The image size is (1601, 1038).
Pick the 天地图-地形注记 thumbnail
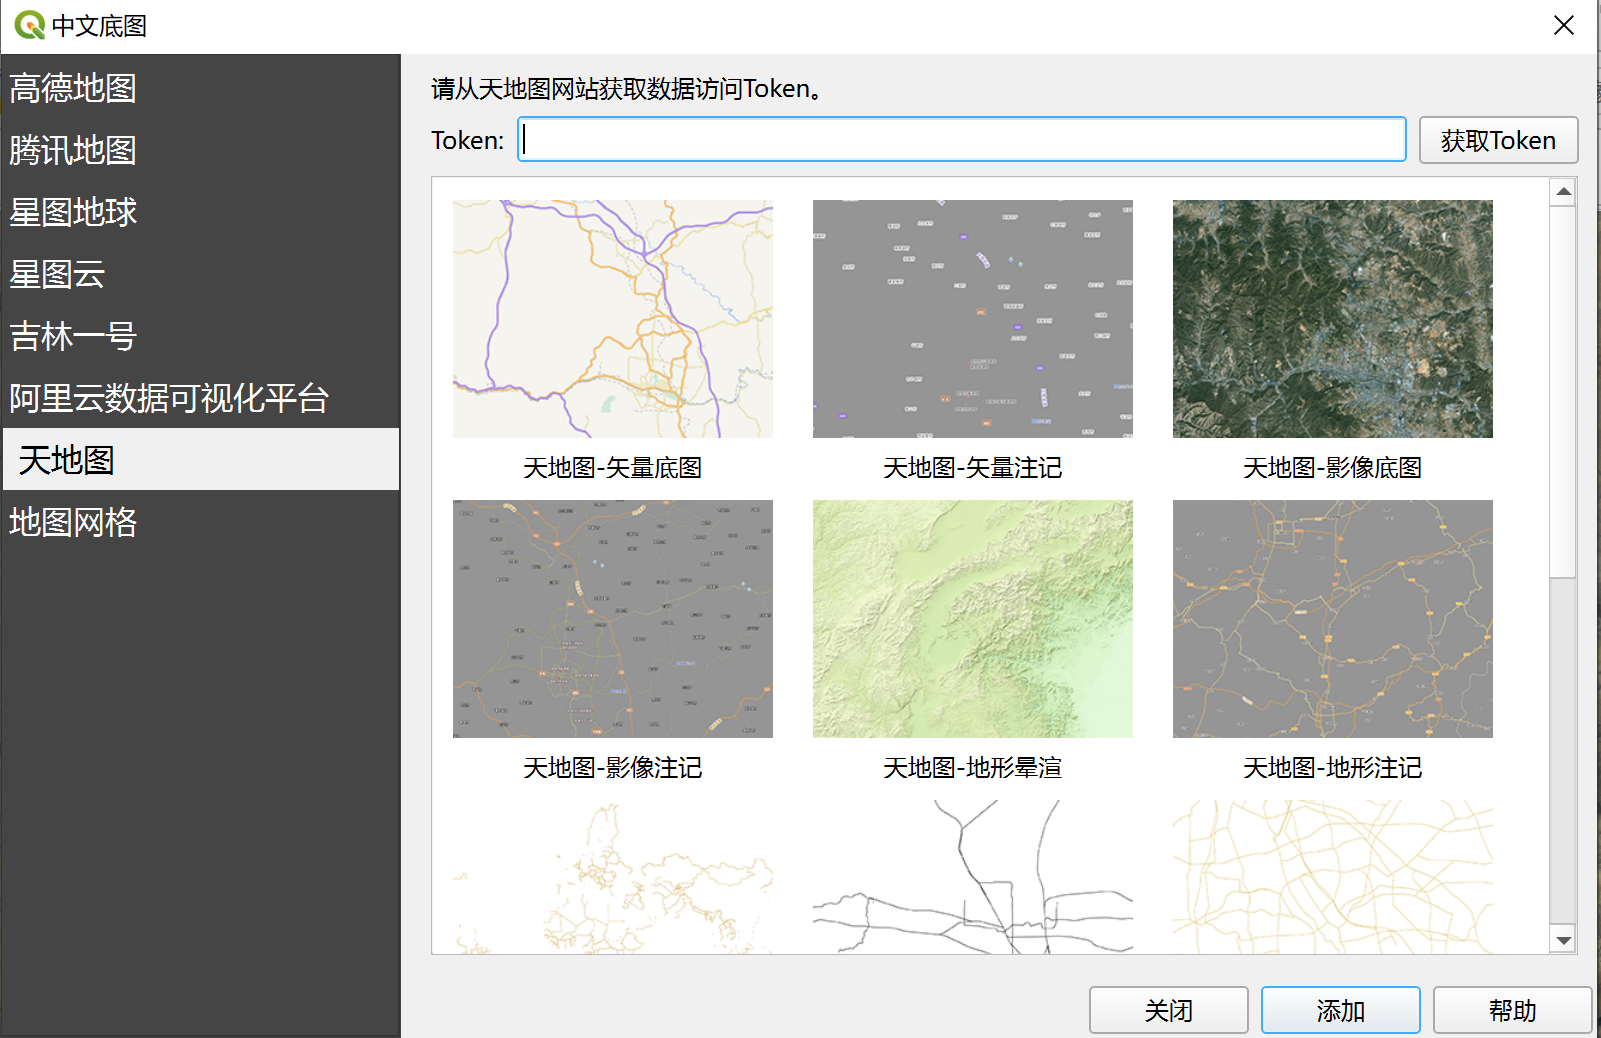tap(1333, 619)
